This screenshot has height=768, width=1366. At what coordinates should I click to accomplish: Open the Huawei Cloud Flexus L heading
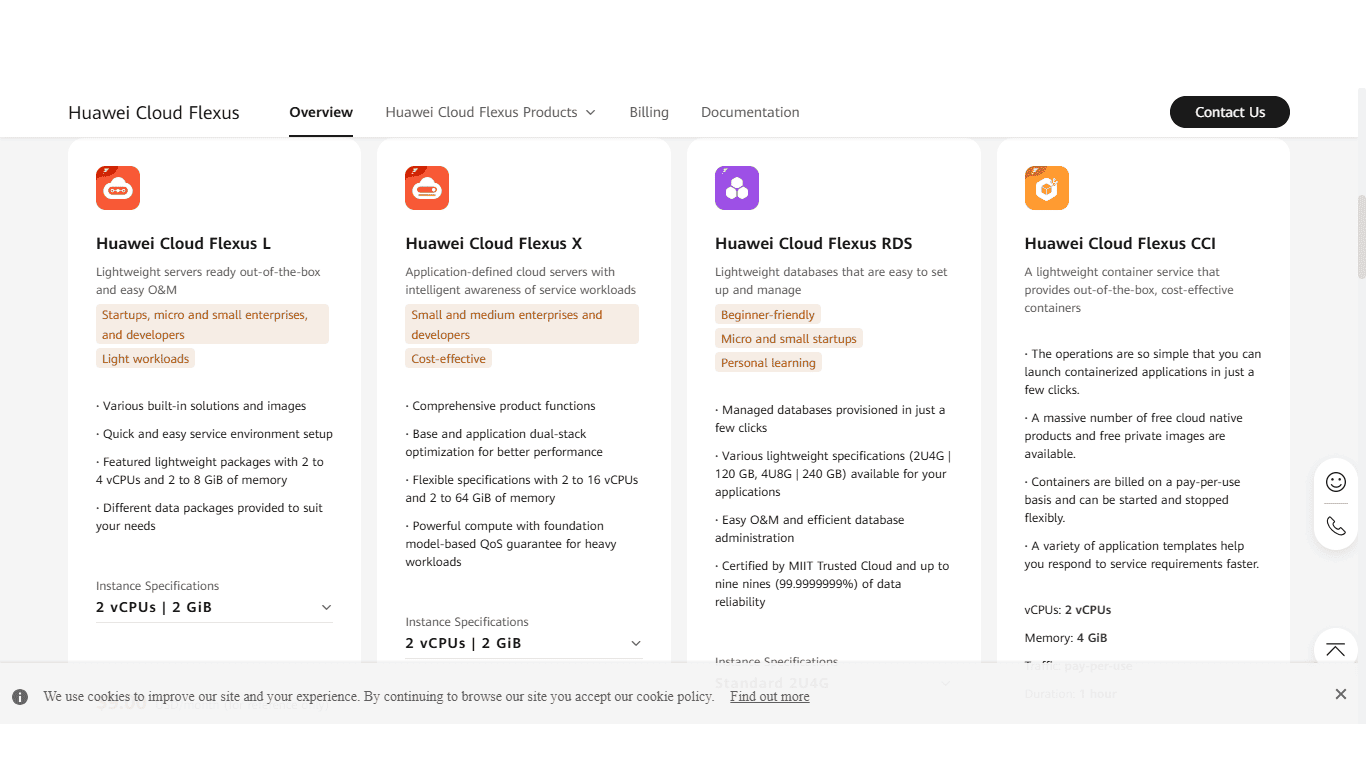[183, 243]
